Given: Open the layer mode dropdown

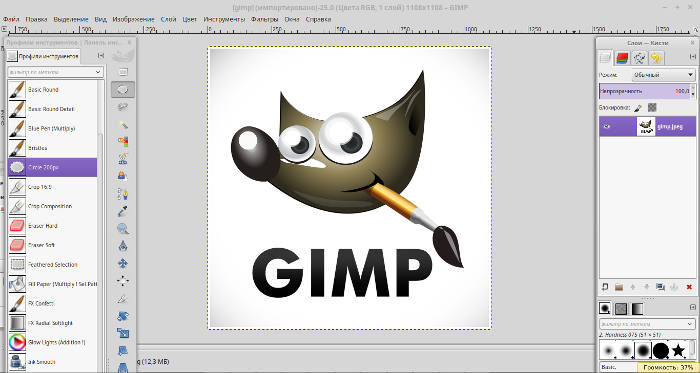Looking at the screenshot, I should (664, 75).
